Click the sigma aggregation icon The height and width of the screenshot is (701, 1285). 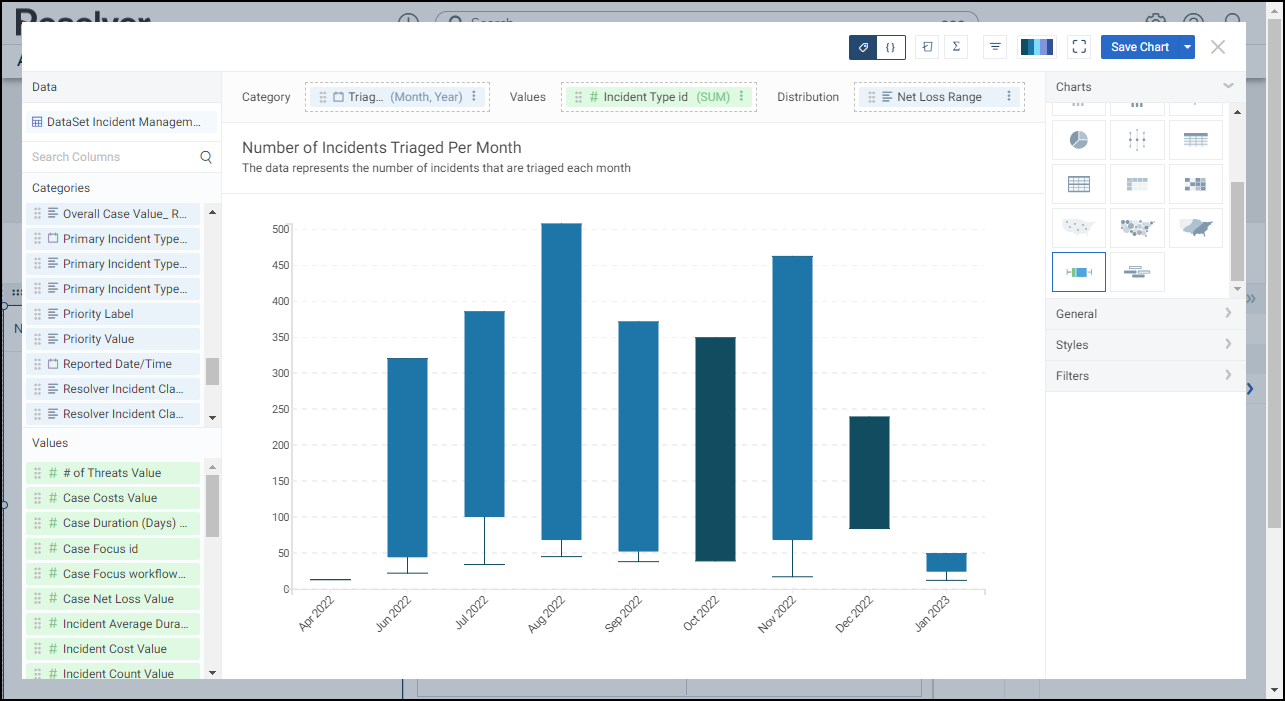point(956,47)
